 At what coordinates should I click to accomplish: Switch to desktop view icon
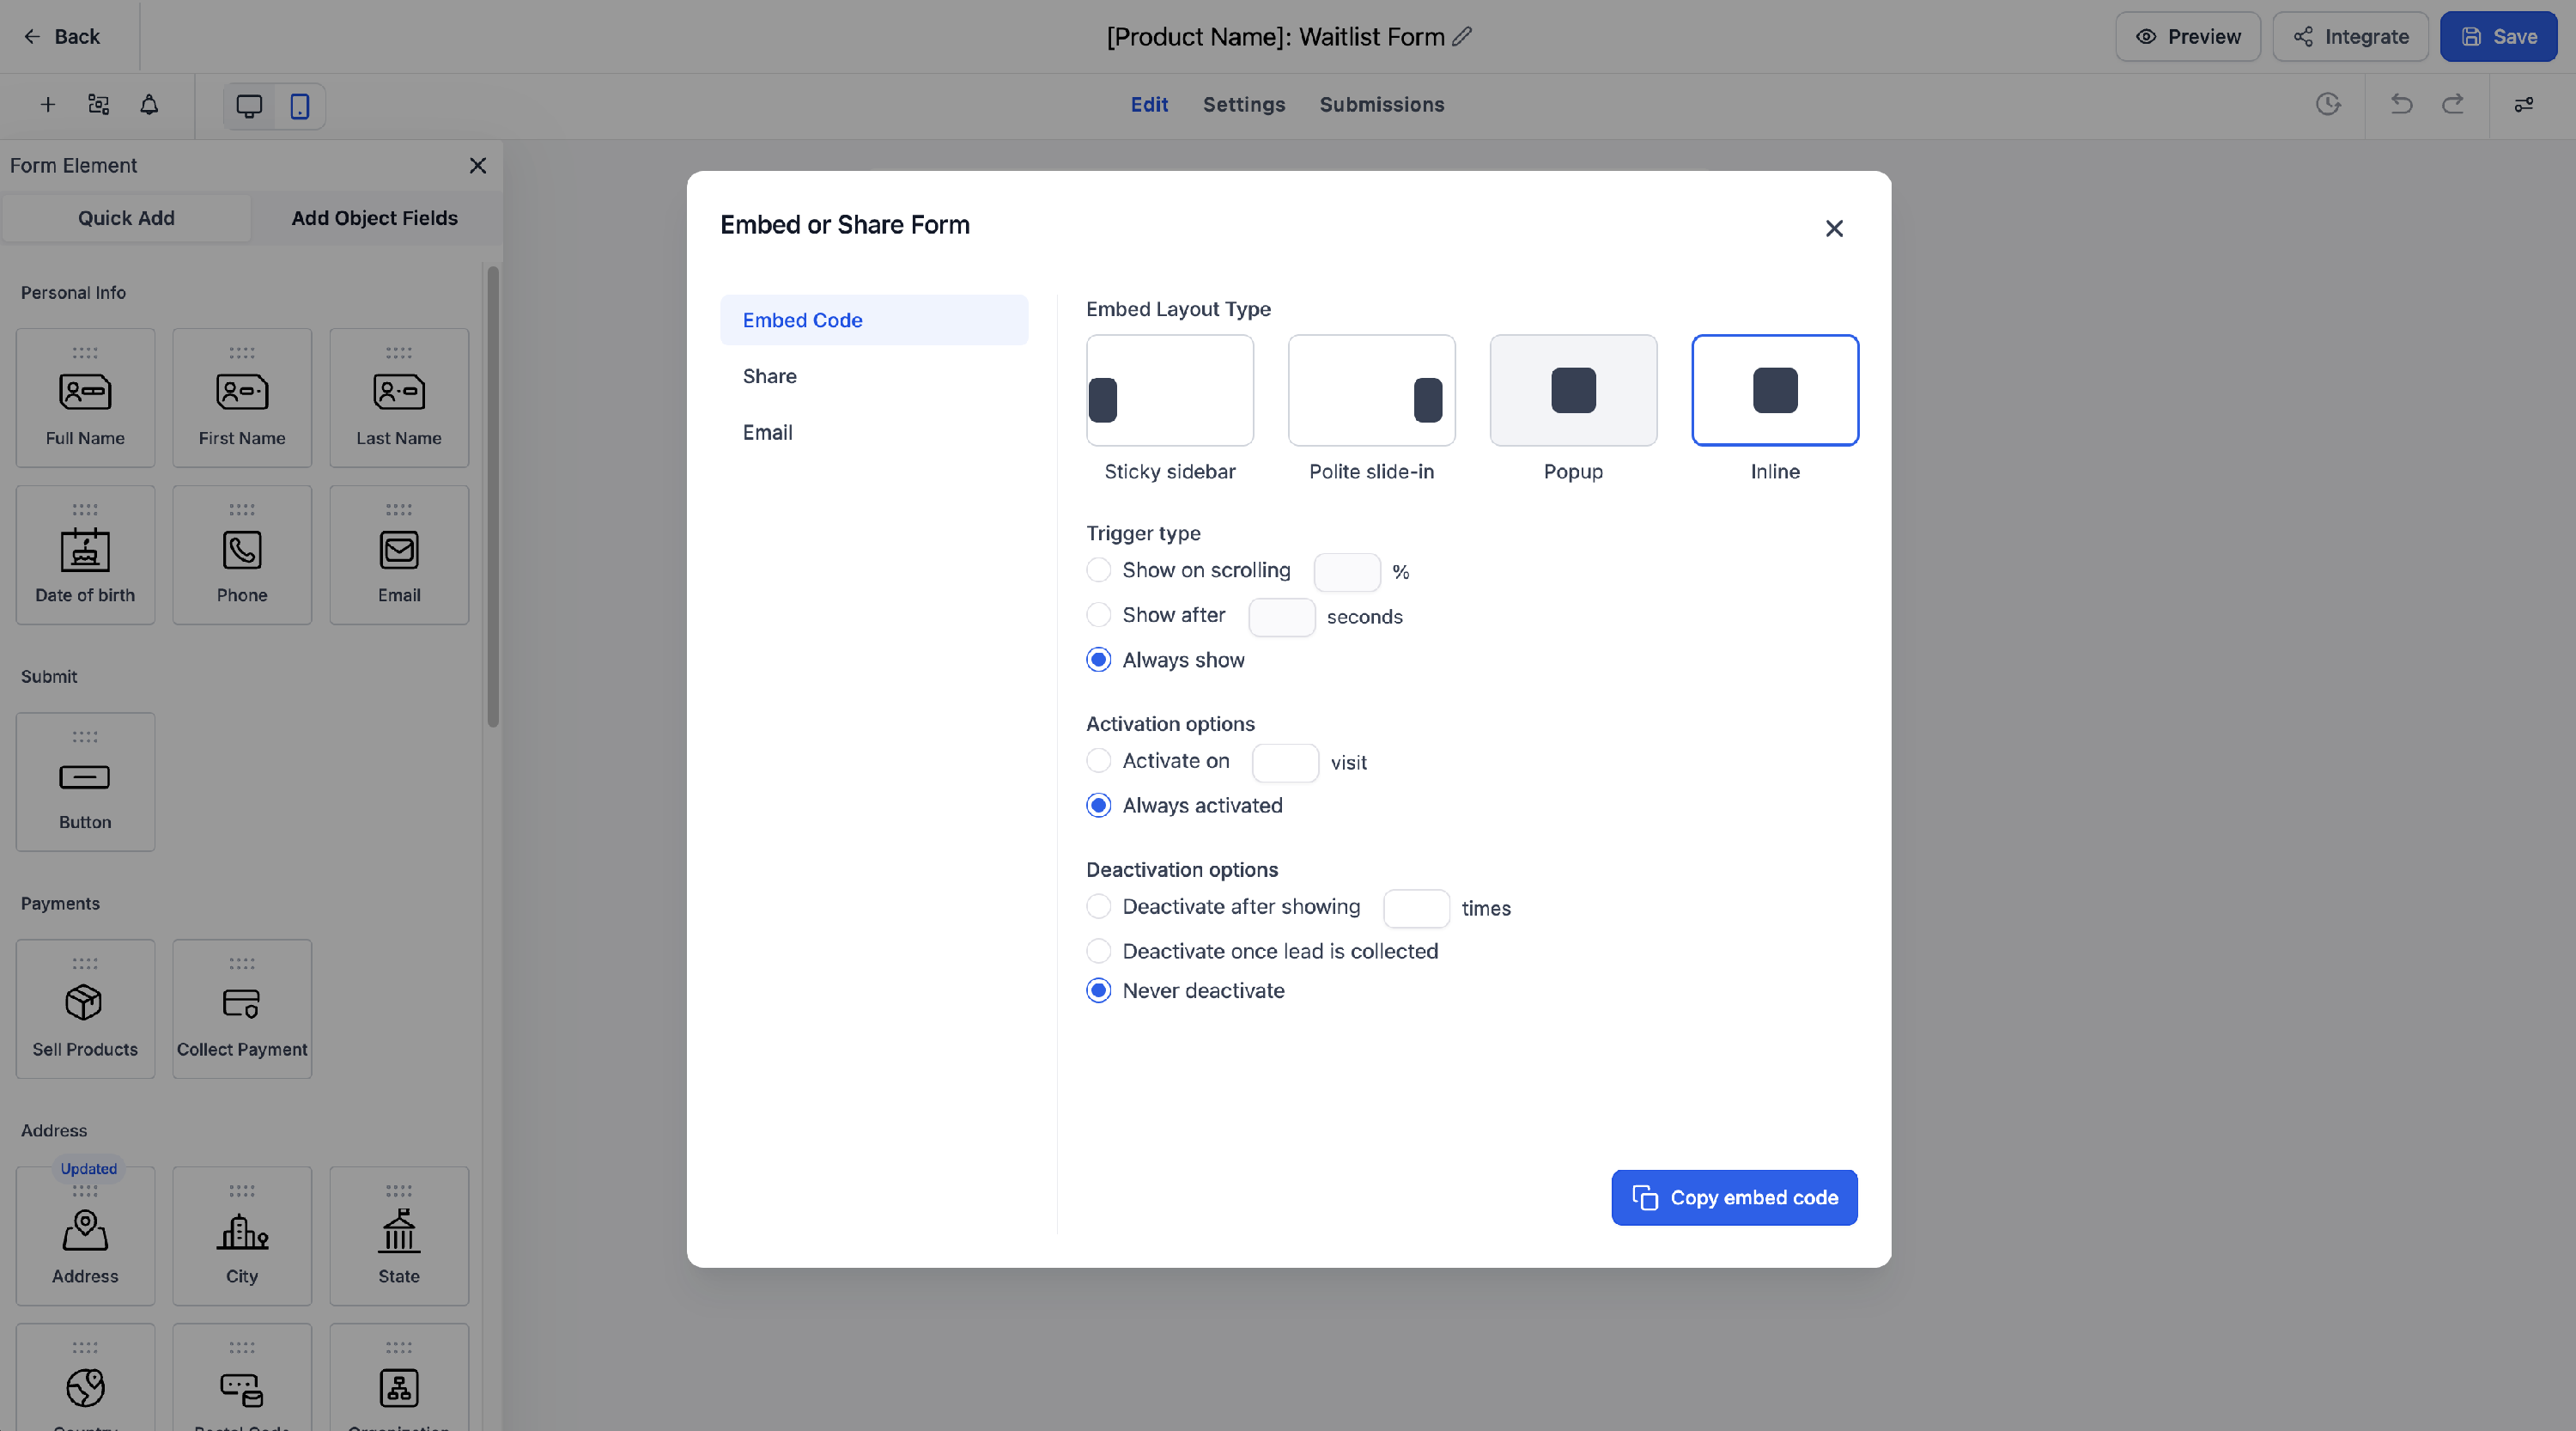point(249,105)
